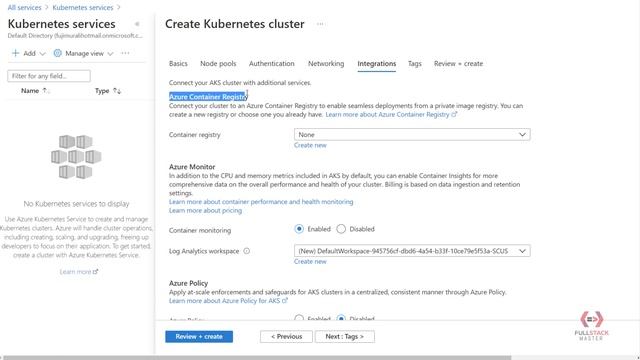The image size is (640, 360).
Task: Open Learn more about container performance link
Action: click(x=261, y=202)
